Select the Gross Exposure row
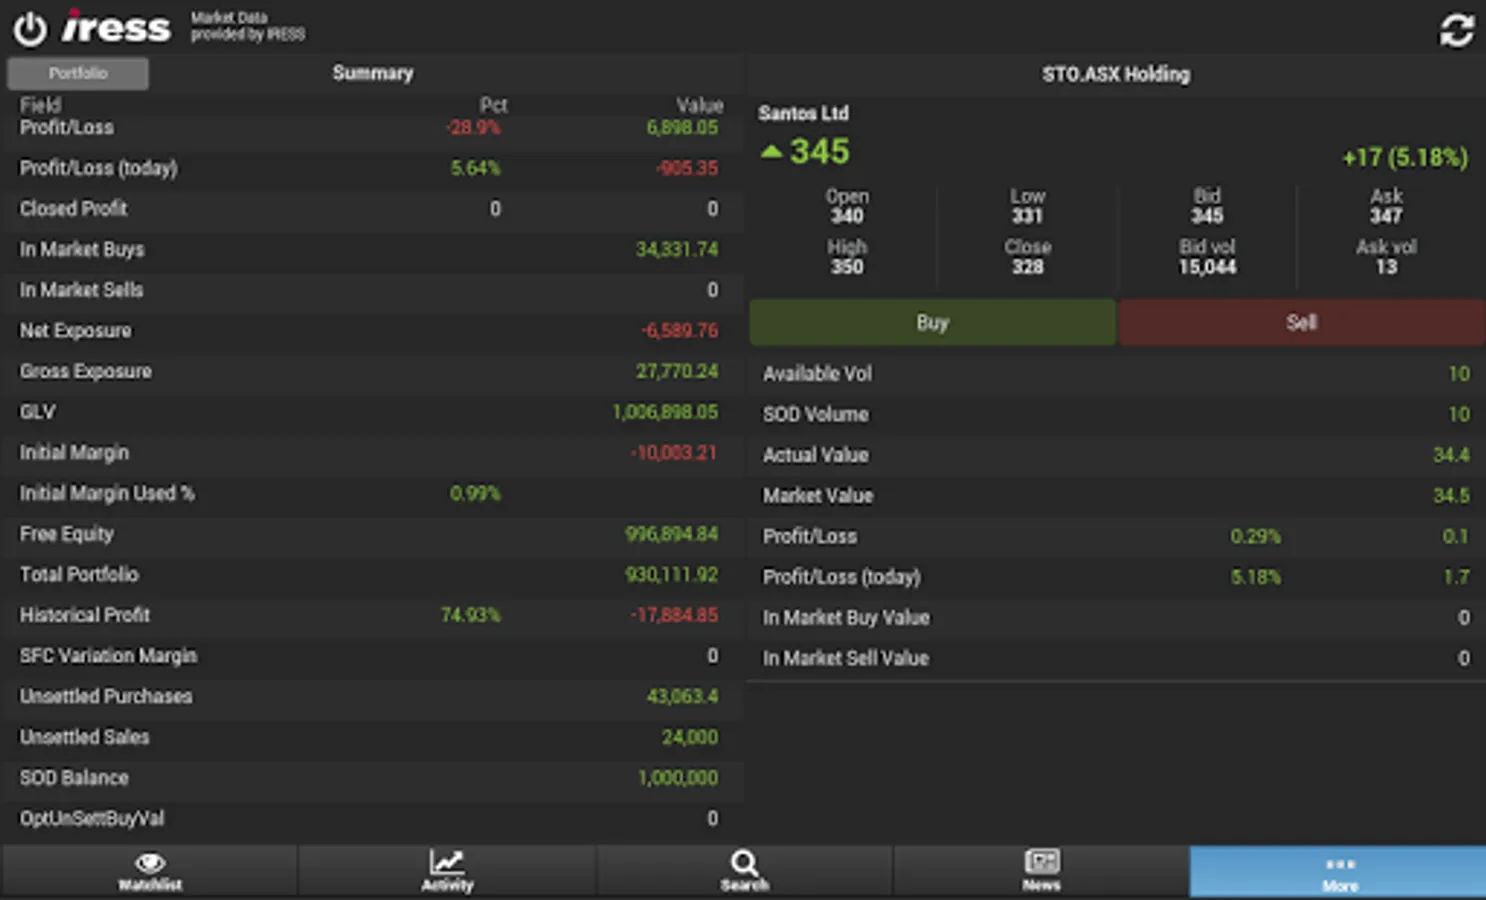 (x=372, y=371)
